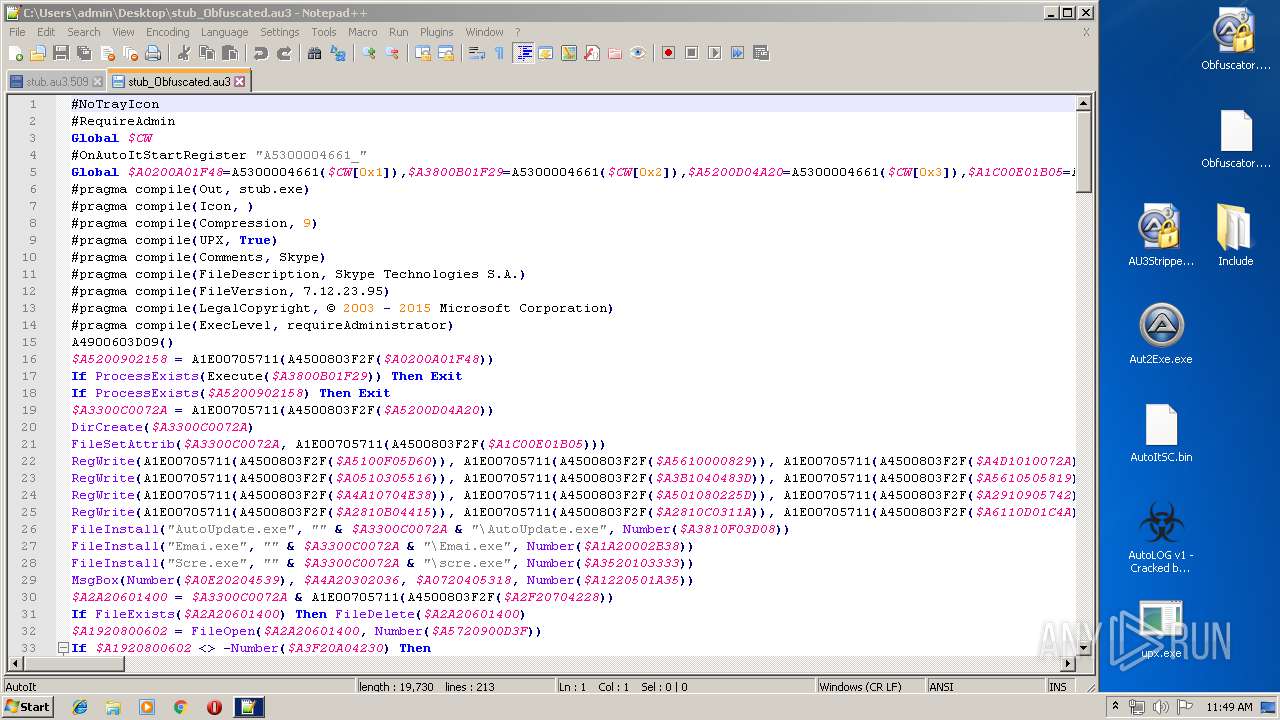Click the Print toolbar icon
This screenshot has width=1280, height=720.
(x=153, y=53)
